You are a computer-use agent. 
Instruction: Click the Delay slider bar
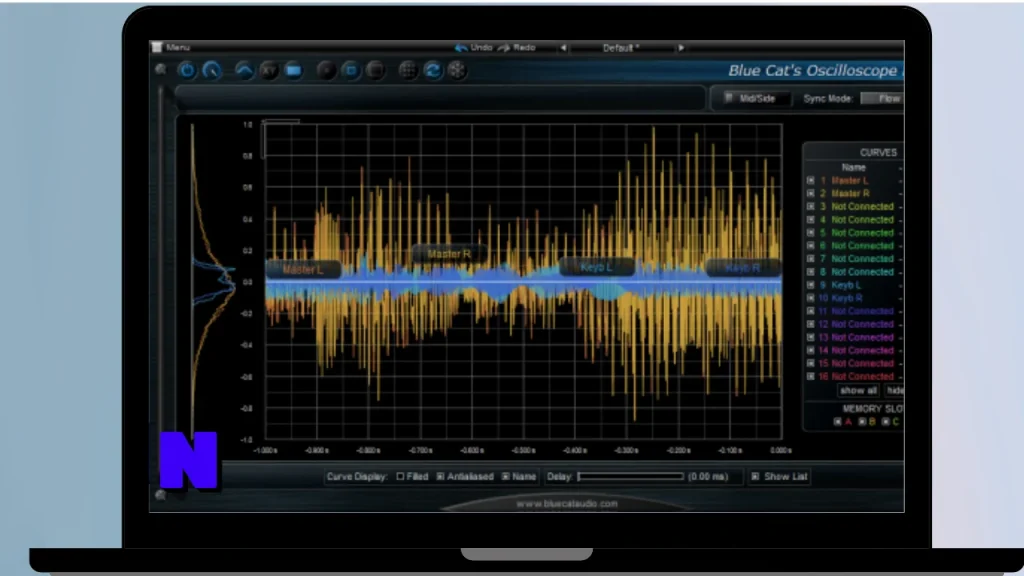[x=631, y=477]
